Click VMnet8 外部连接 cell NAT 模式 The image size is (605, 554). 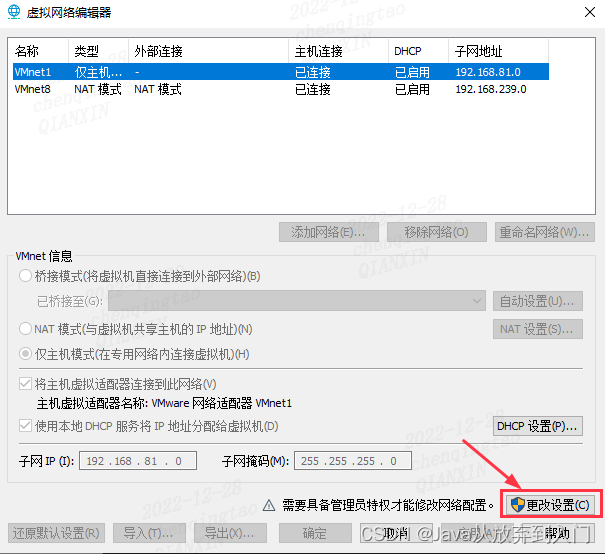[x=158, y=89]
